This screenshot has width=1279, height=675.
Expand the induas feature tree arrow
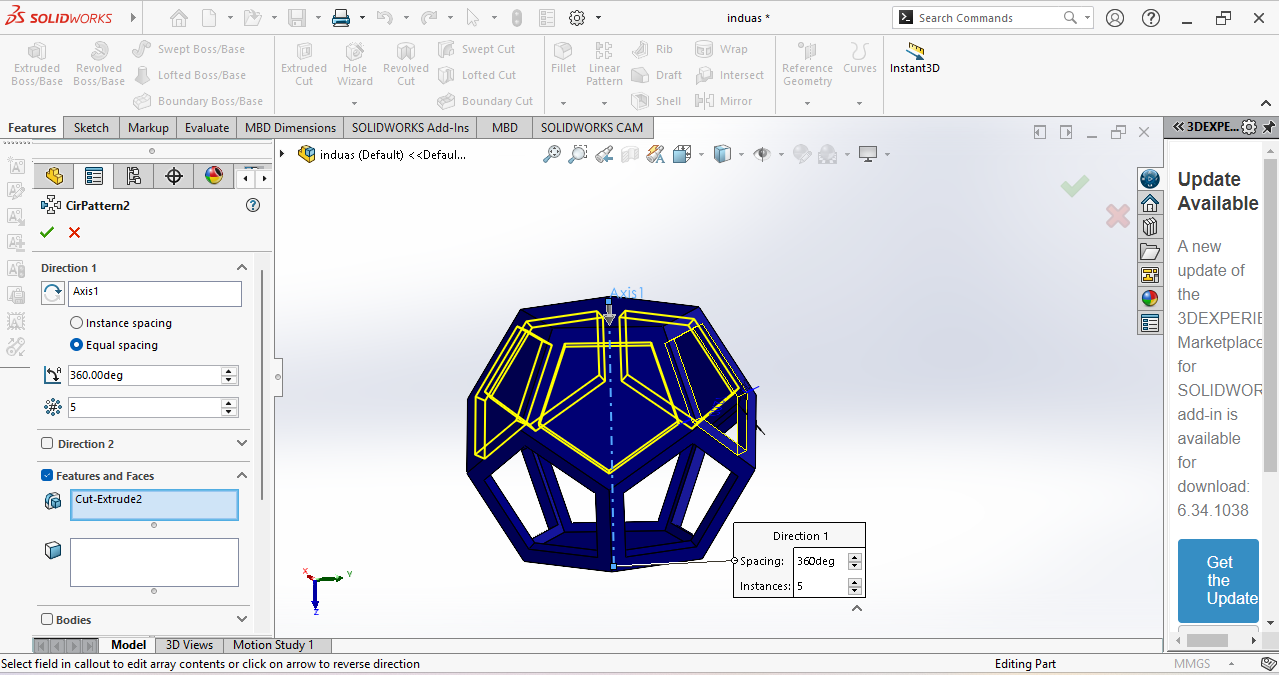[283, 154]
